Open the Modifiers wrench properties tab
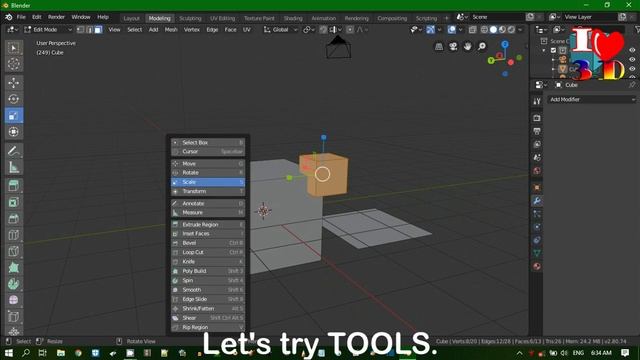The height and width of the screenshot is (360, 640). click(537, 200)
